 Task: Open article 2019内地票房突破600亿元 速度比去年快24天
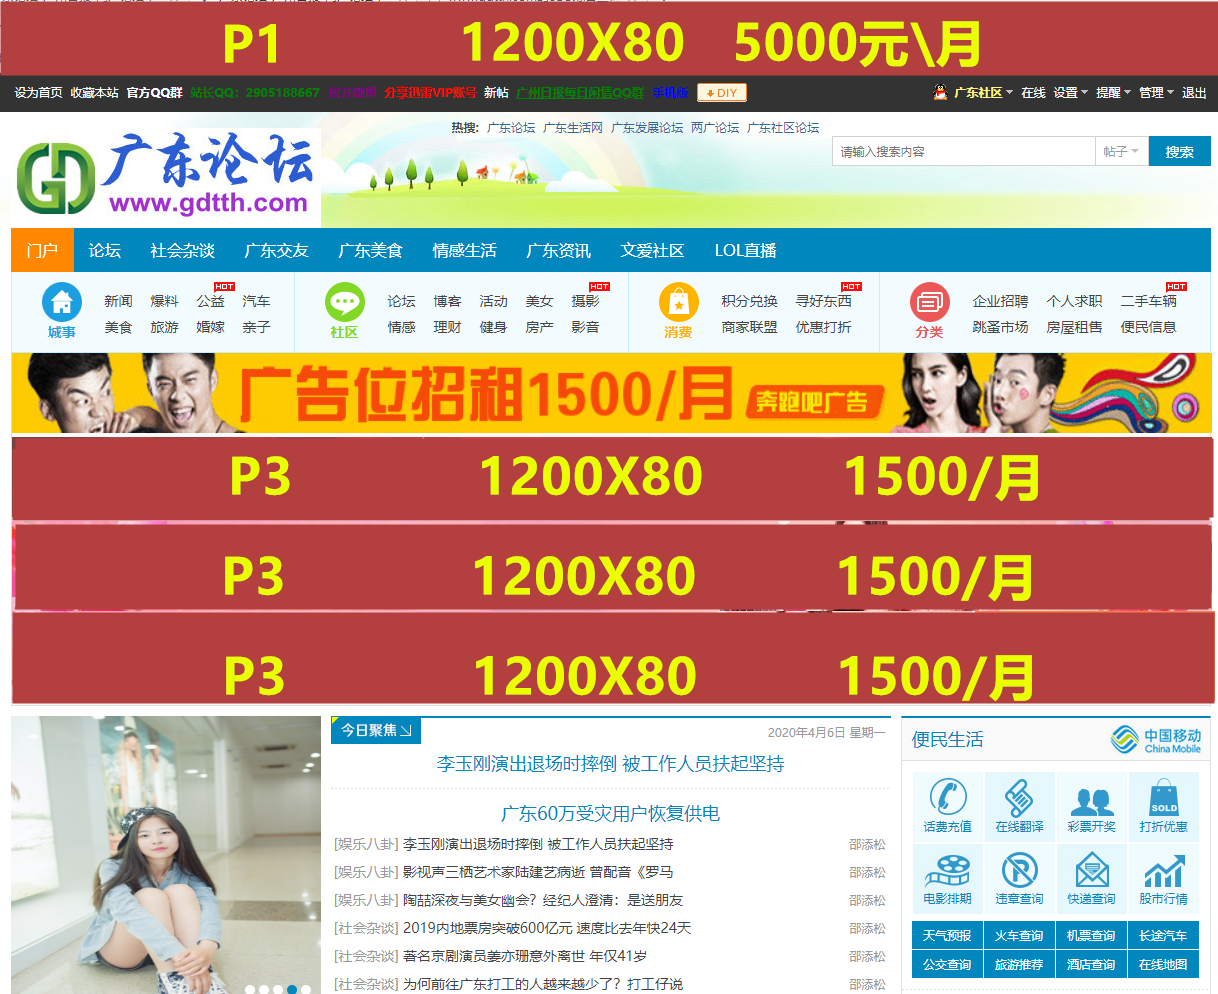(547, 928)
